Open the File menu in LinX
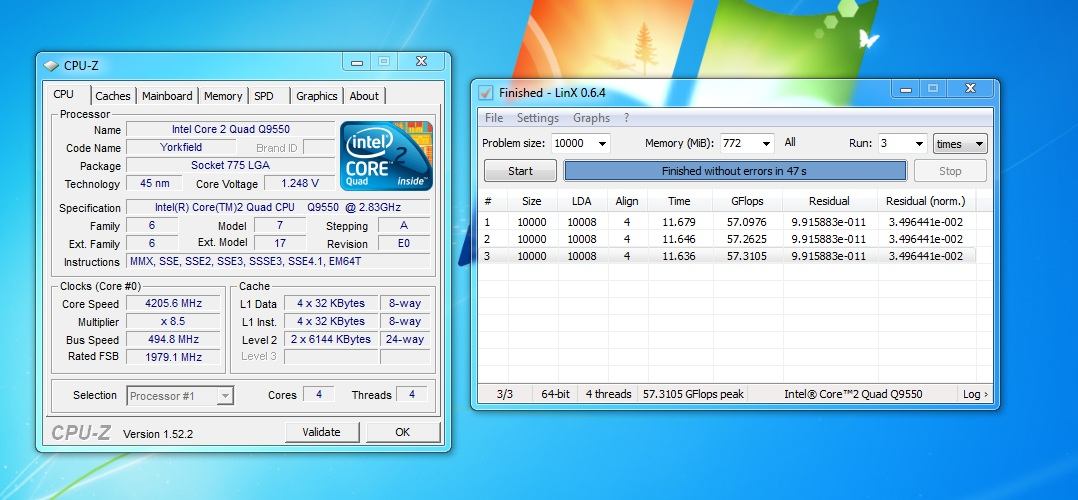Image resolution: width=1078 pixels, height=500 pixels. [494, 118]
